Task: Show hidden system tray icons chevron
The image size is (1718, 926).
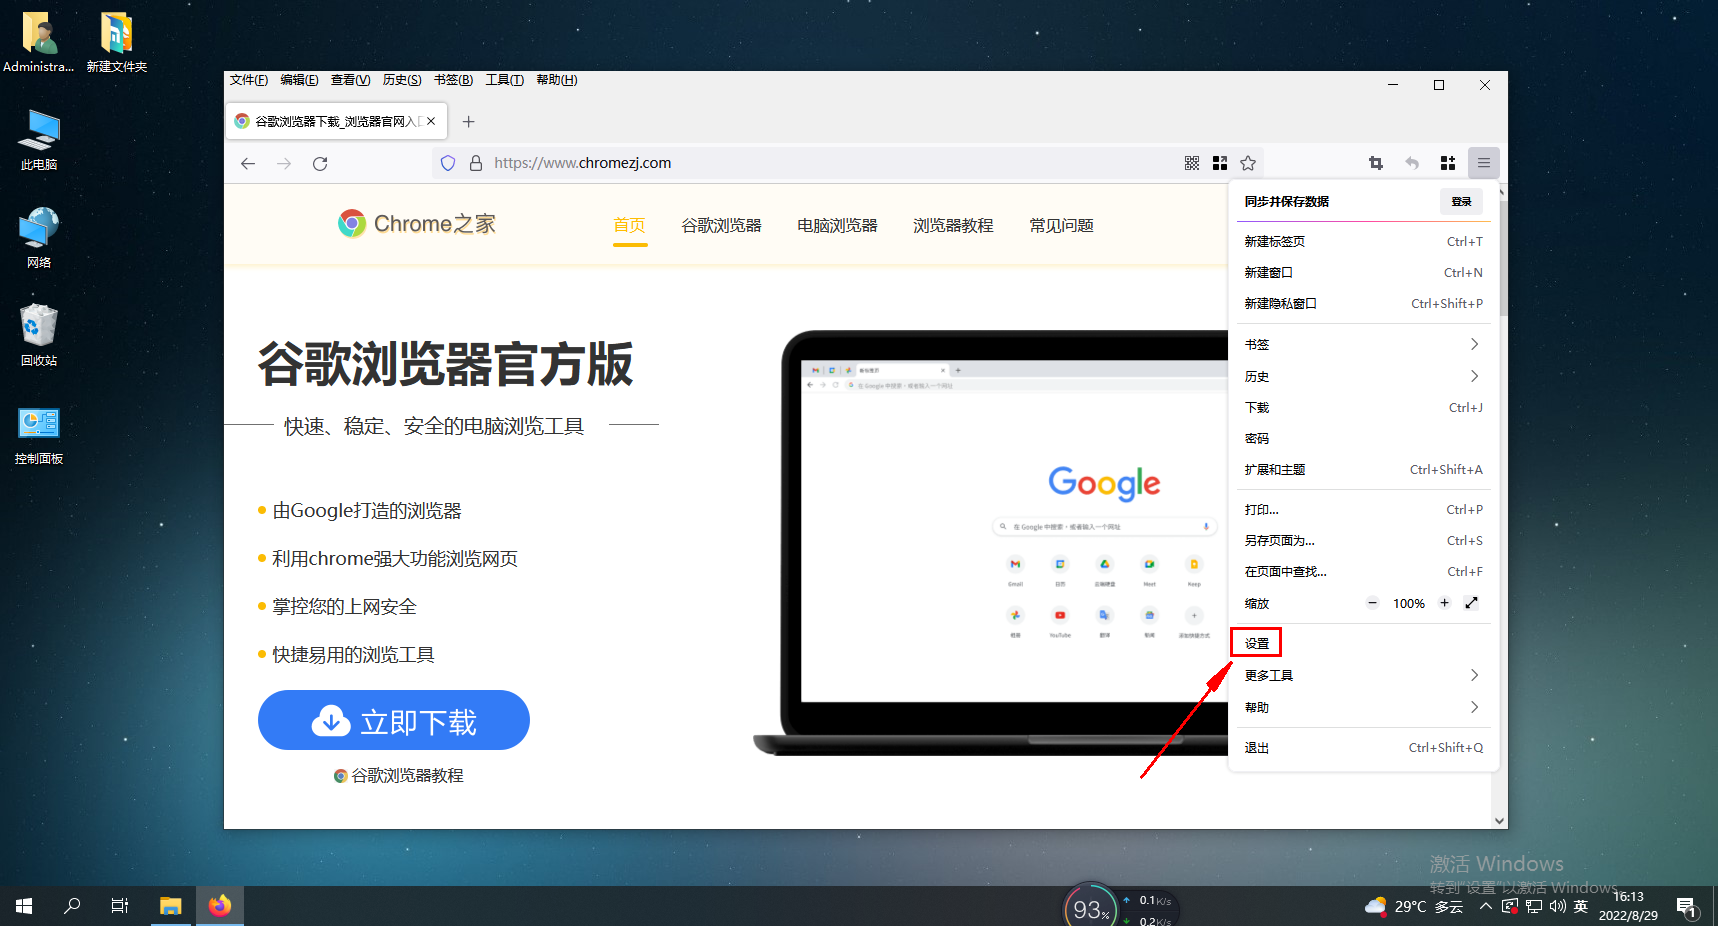Action: pos(1485,907)
